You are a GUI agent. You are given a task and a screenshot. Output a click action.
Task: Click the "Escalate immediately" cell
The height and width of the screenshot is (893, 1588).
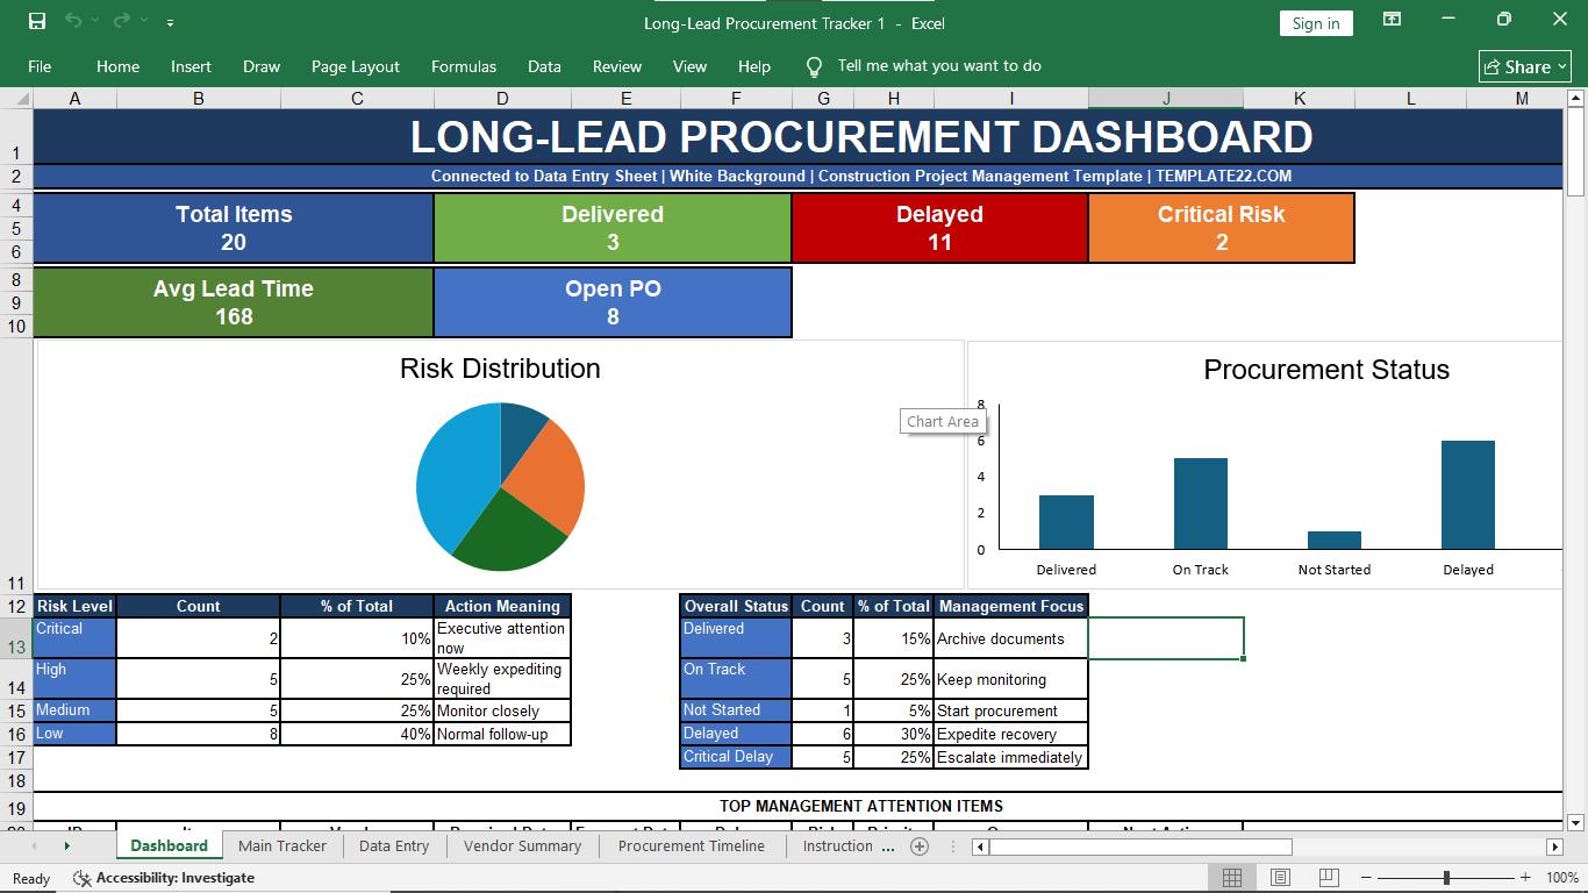pos(1011,757)
